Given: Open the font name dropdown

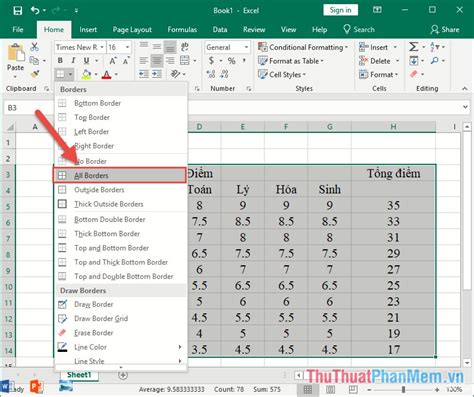Looking at the screenshot, I should point(102,47).
